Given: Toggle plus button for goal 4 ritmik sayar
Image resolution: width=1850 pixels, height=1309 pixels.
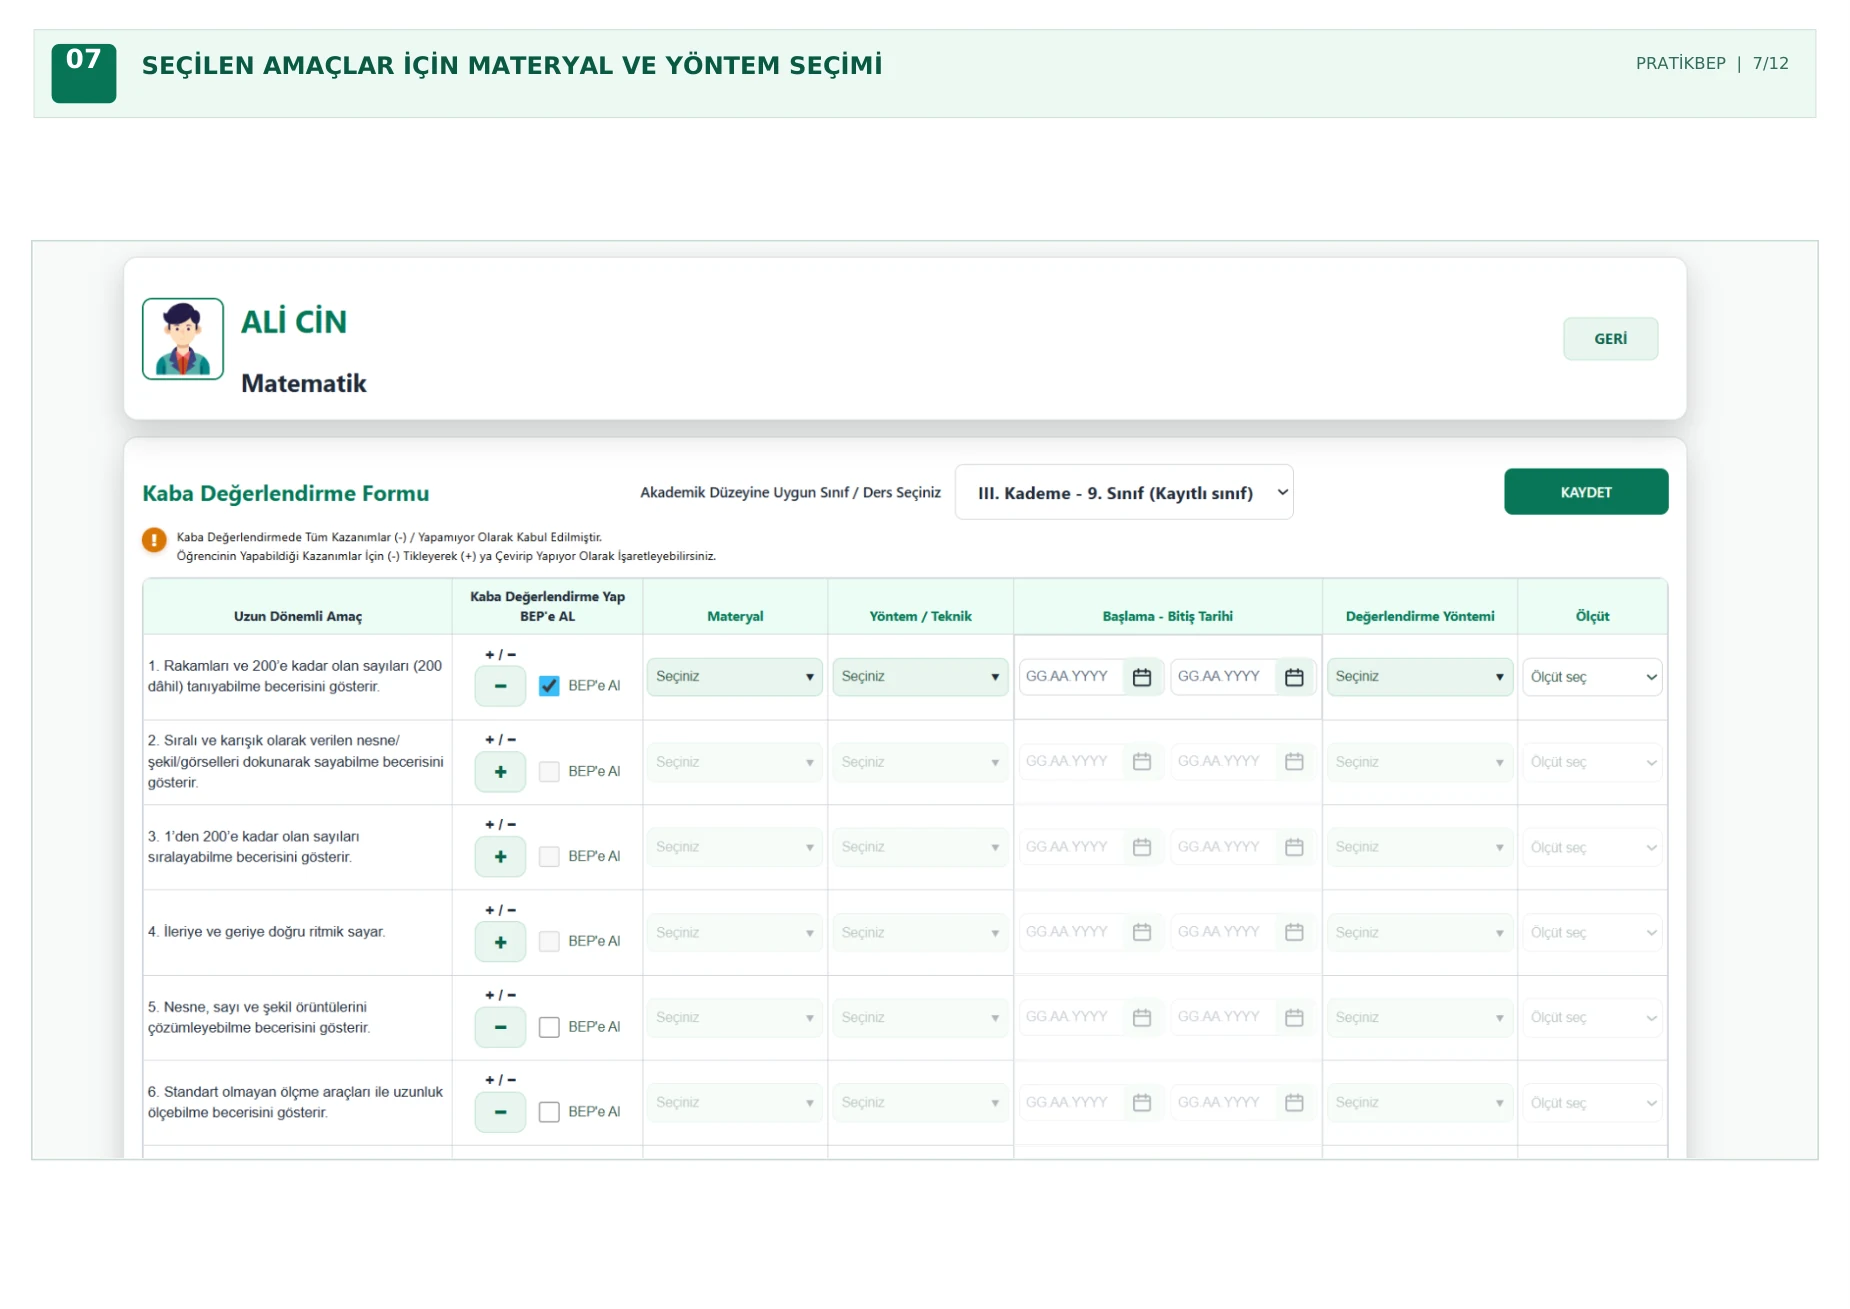Looking at the screenshot, I should click(500, 942).
